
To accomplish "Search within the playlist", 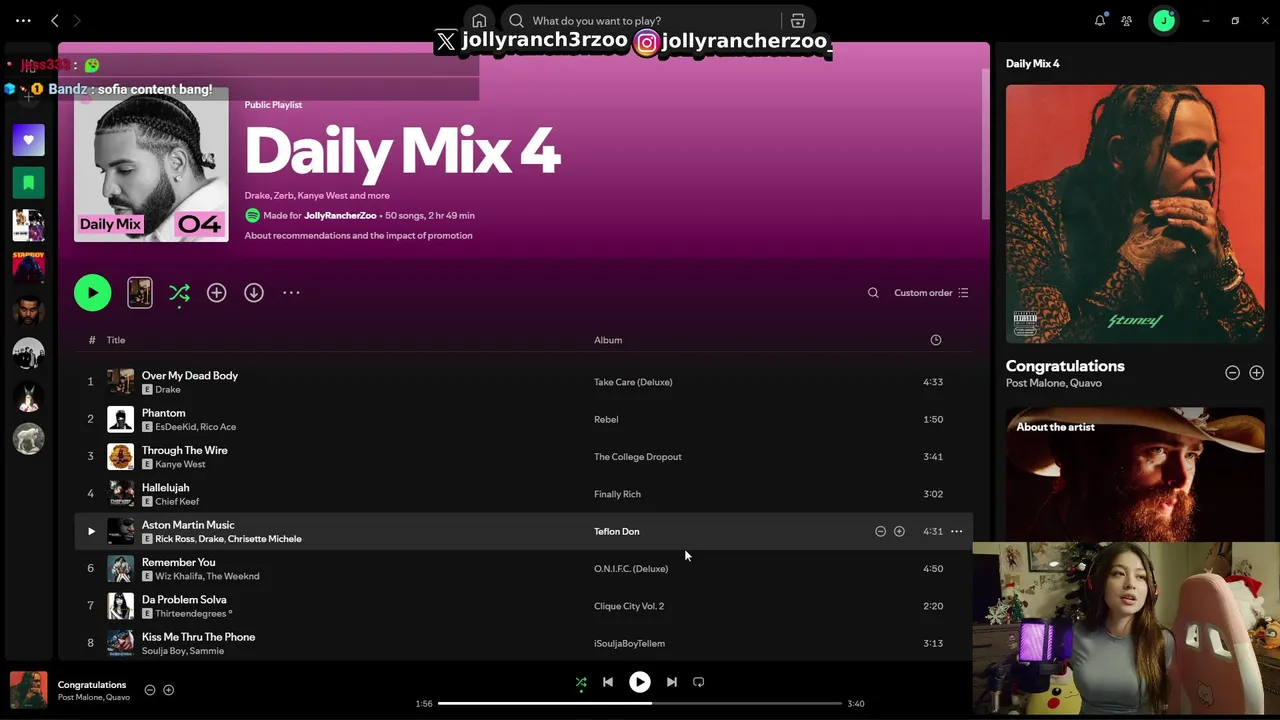I will click(873, 293).
